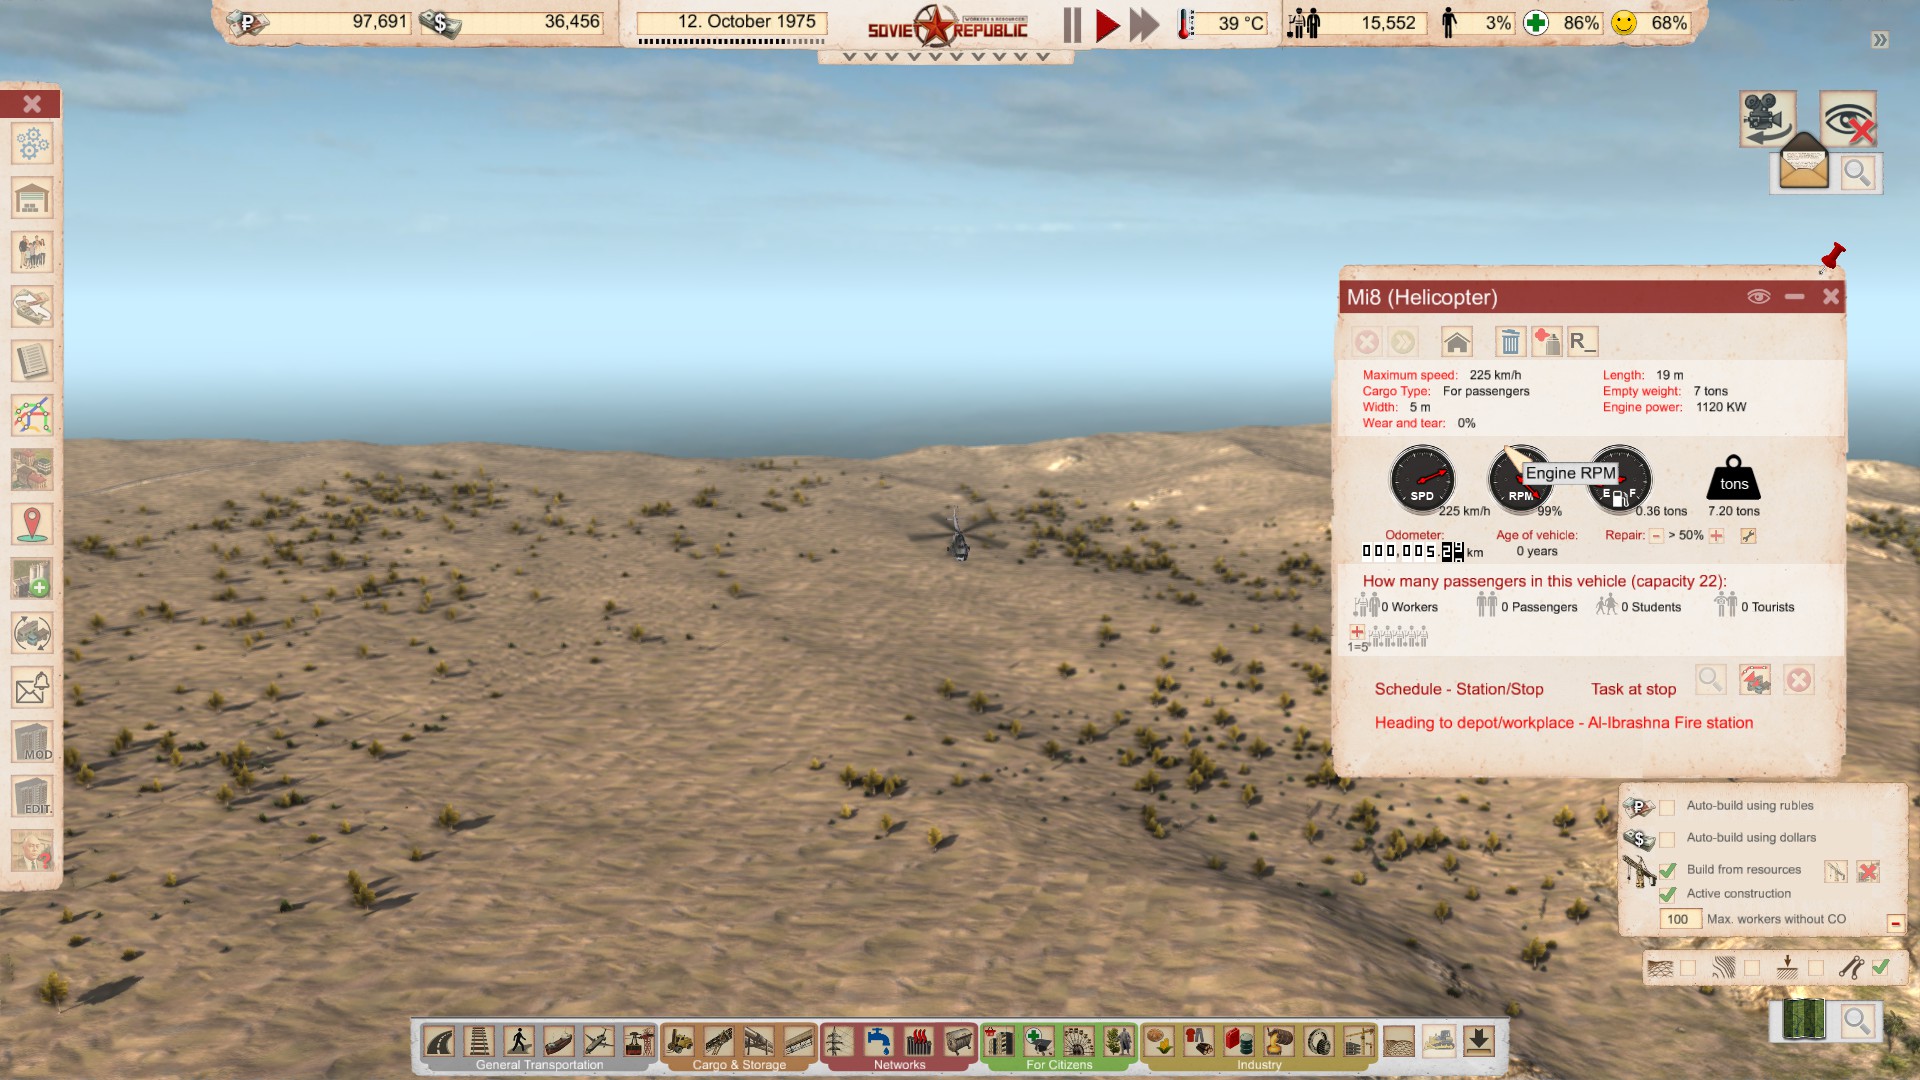Open the roads construction menu
1920x1080 pixels.
point(439,1042)
